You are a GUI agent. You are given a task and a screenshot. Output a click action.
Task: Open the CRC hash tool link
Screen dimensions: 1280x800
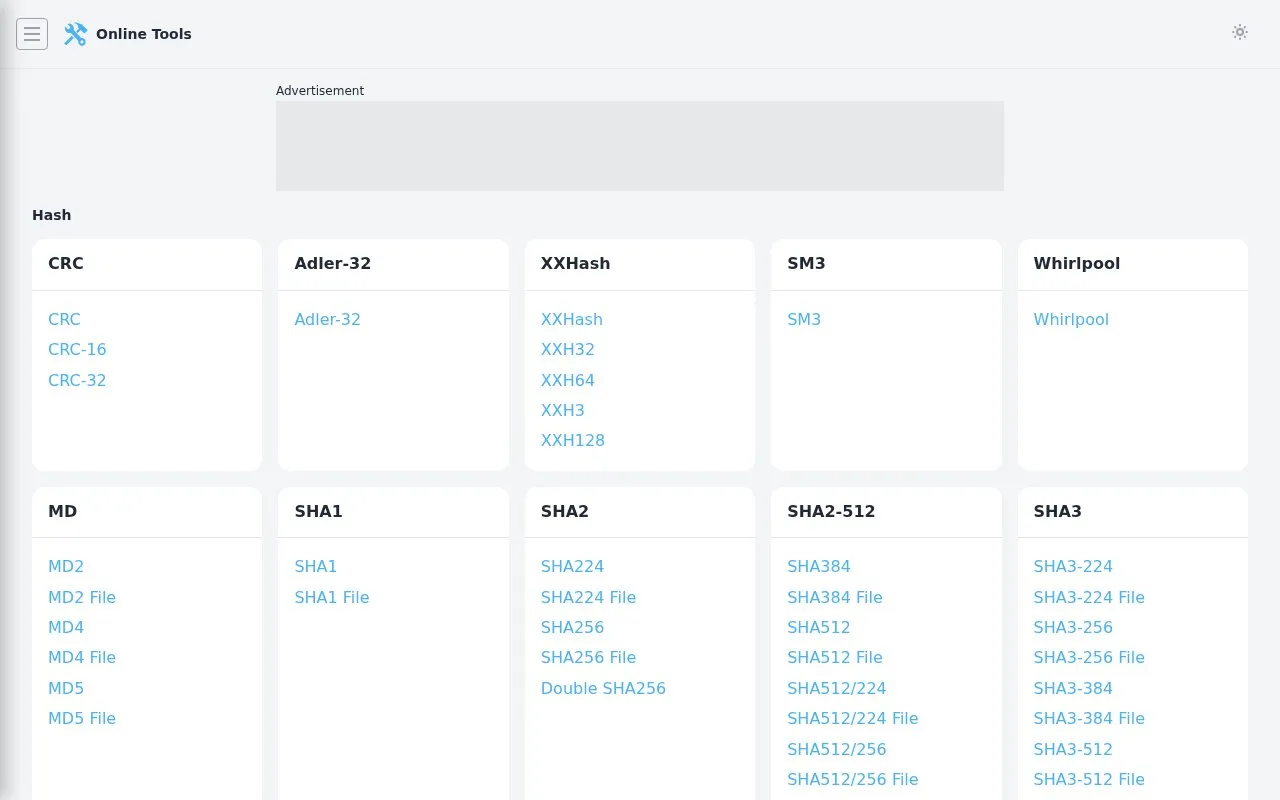[64, 319]
